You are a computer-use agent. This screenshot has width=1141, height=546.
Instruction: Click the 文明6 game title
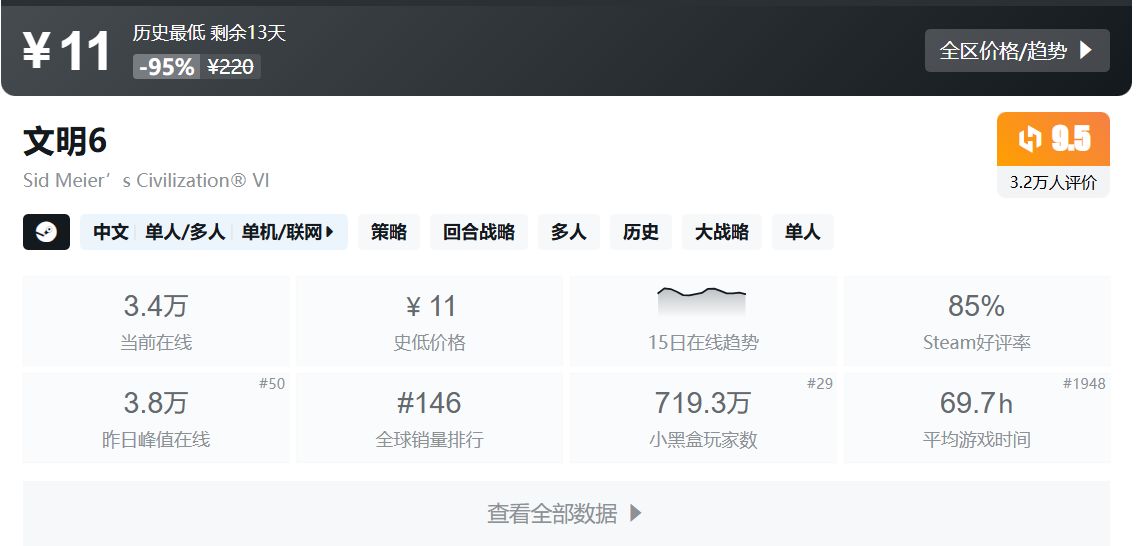click(65, 141)
